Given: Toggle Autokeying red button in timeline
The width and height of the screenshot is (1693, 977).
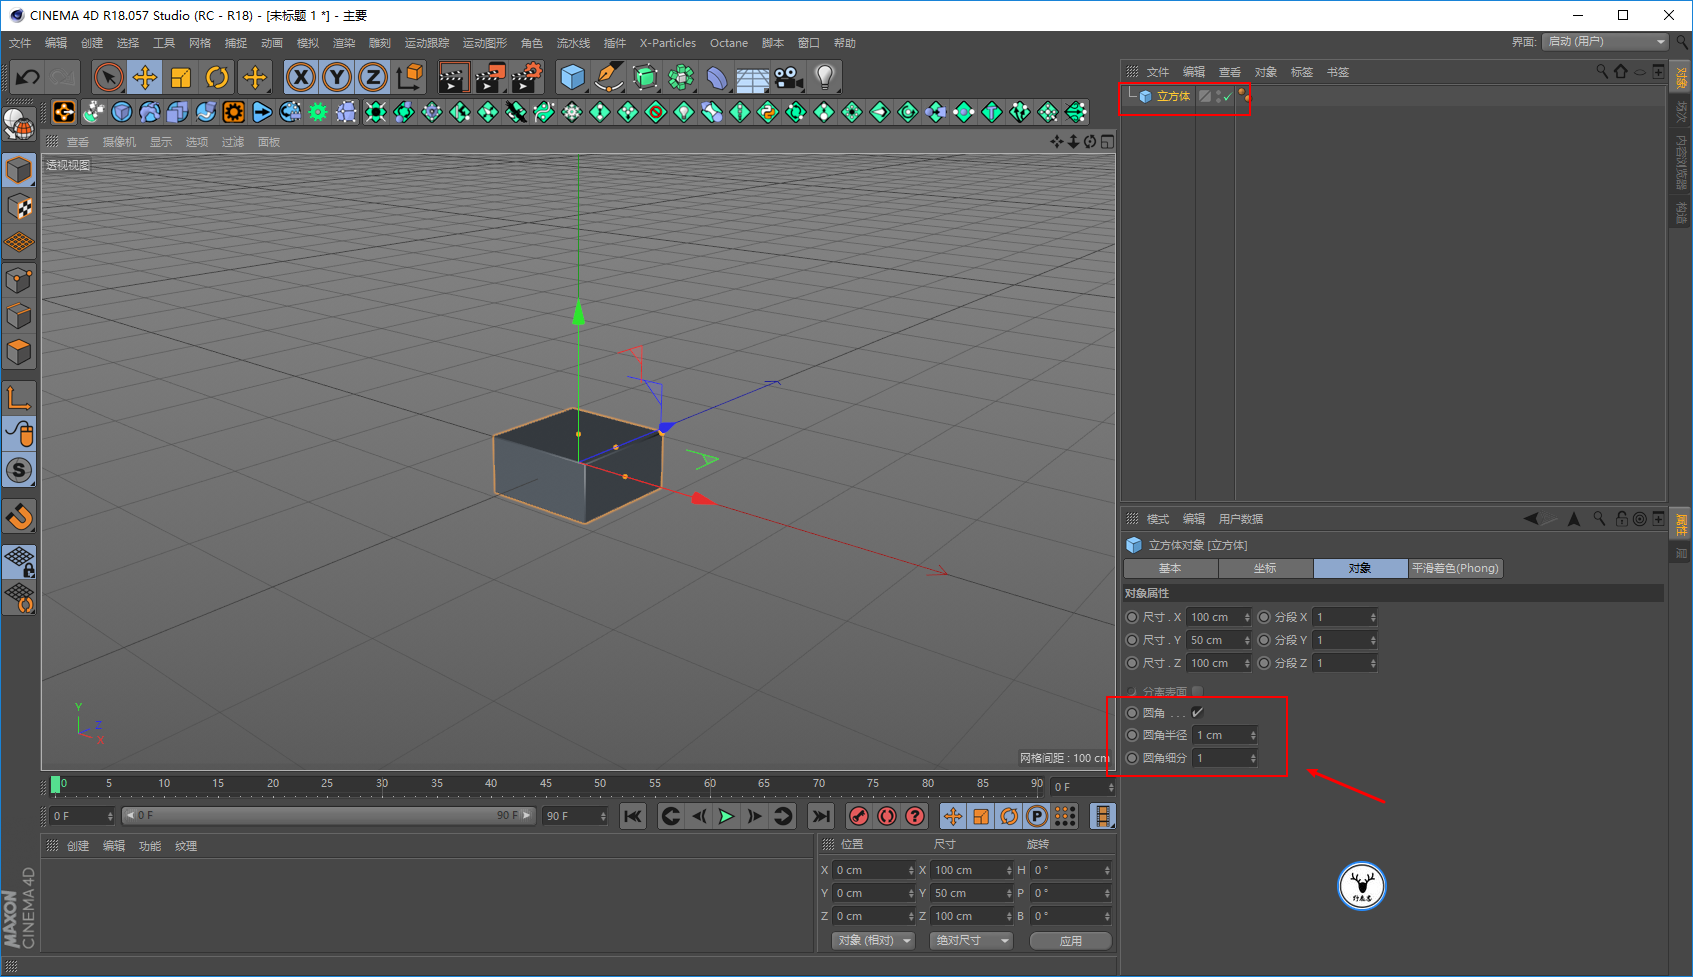Looking at the screenshot, I should [x=887, y=816].
